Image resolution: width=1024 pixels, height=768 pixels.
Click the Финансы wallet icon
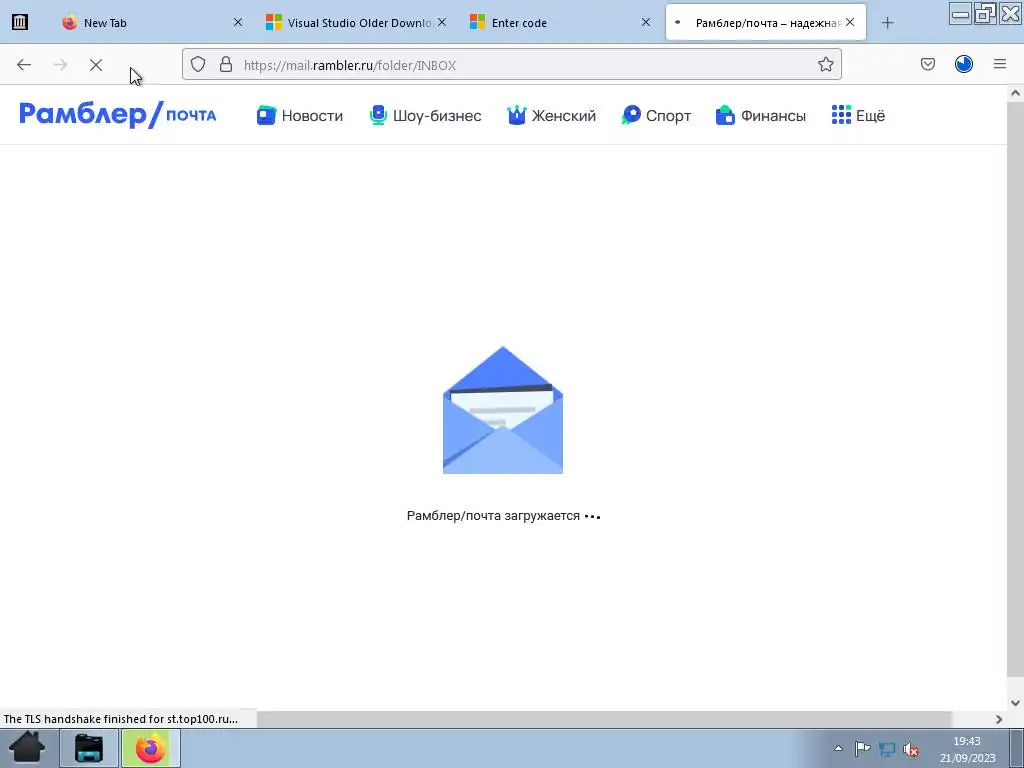(x=726, y=115)
